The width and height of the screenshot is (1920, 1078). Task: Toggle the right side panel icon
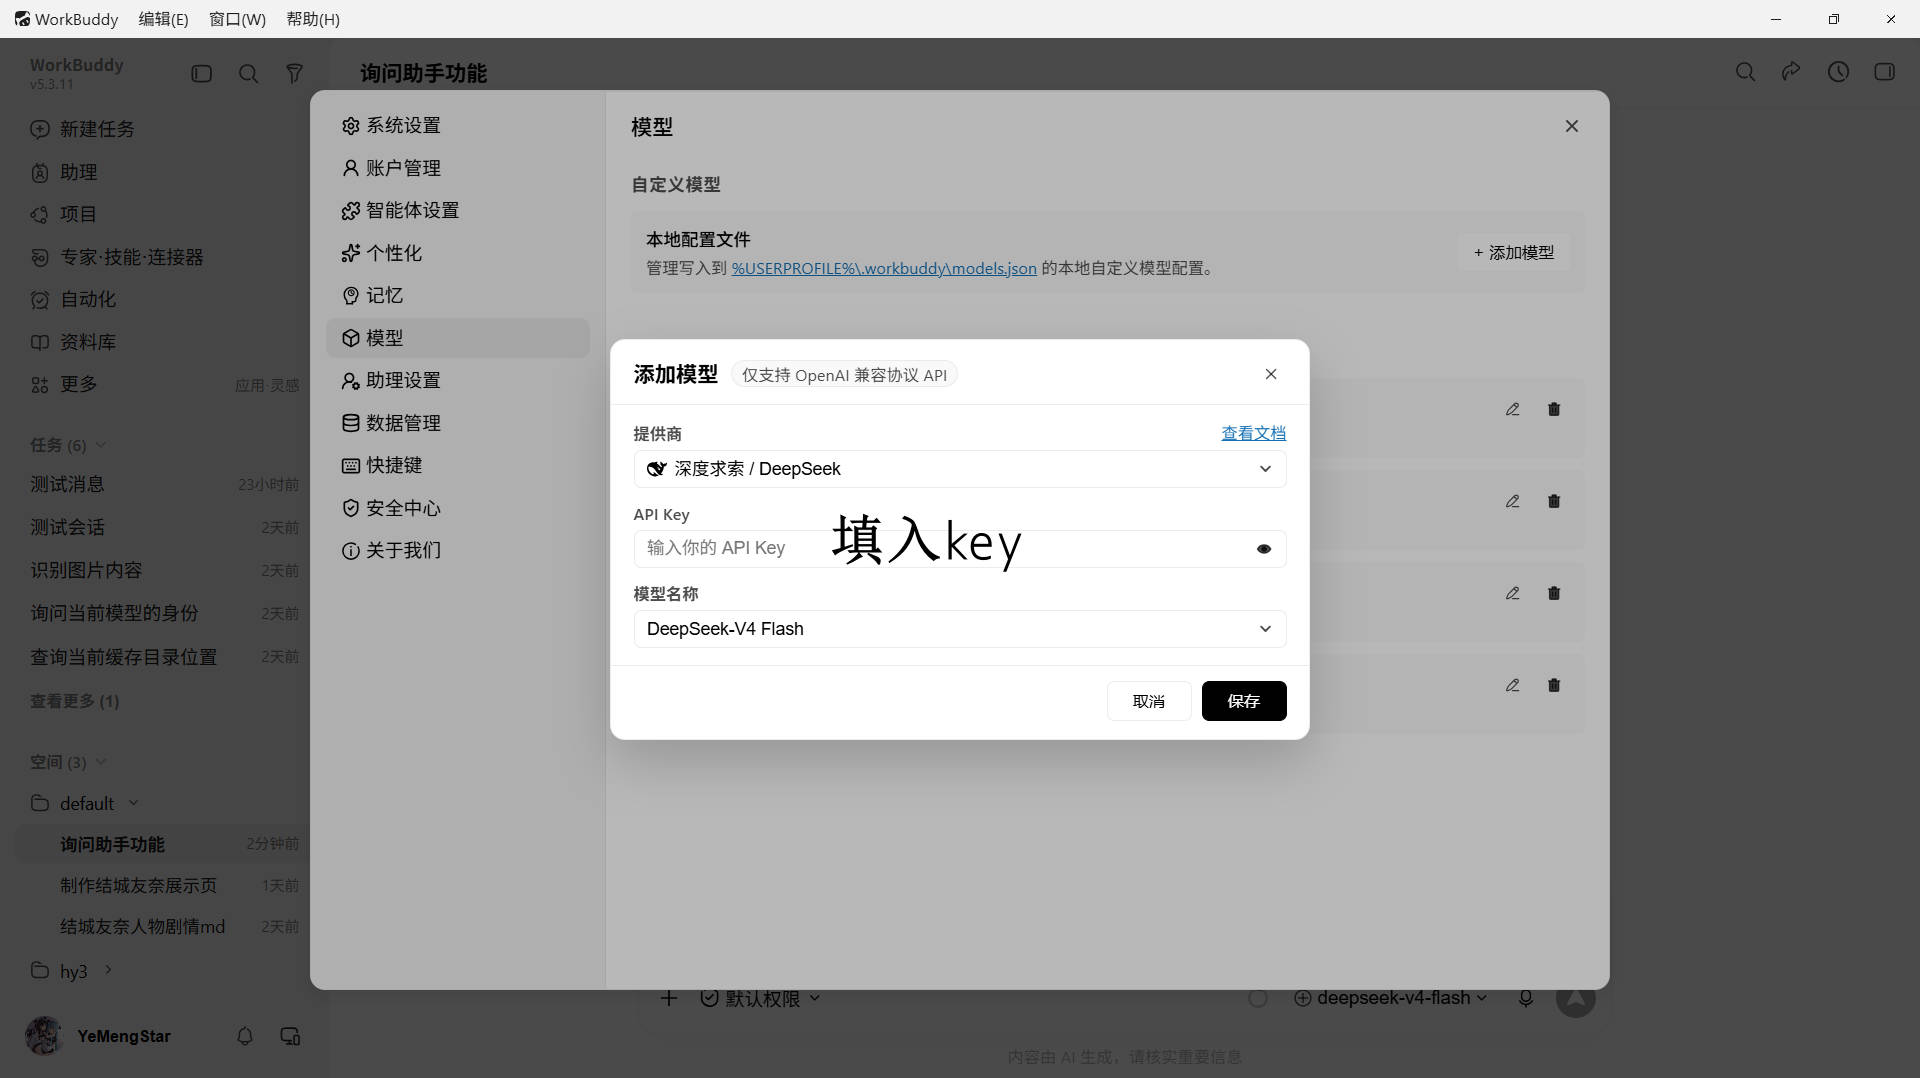pyautogui.click(x=1885, y=72)
